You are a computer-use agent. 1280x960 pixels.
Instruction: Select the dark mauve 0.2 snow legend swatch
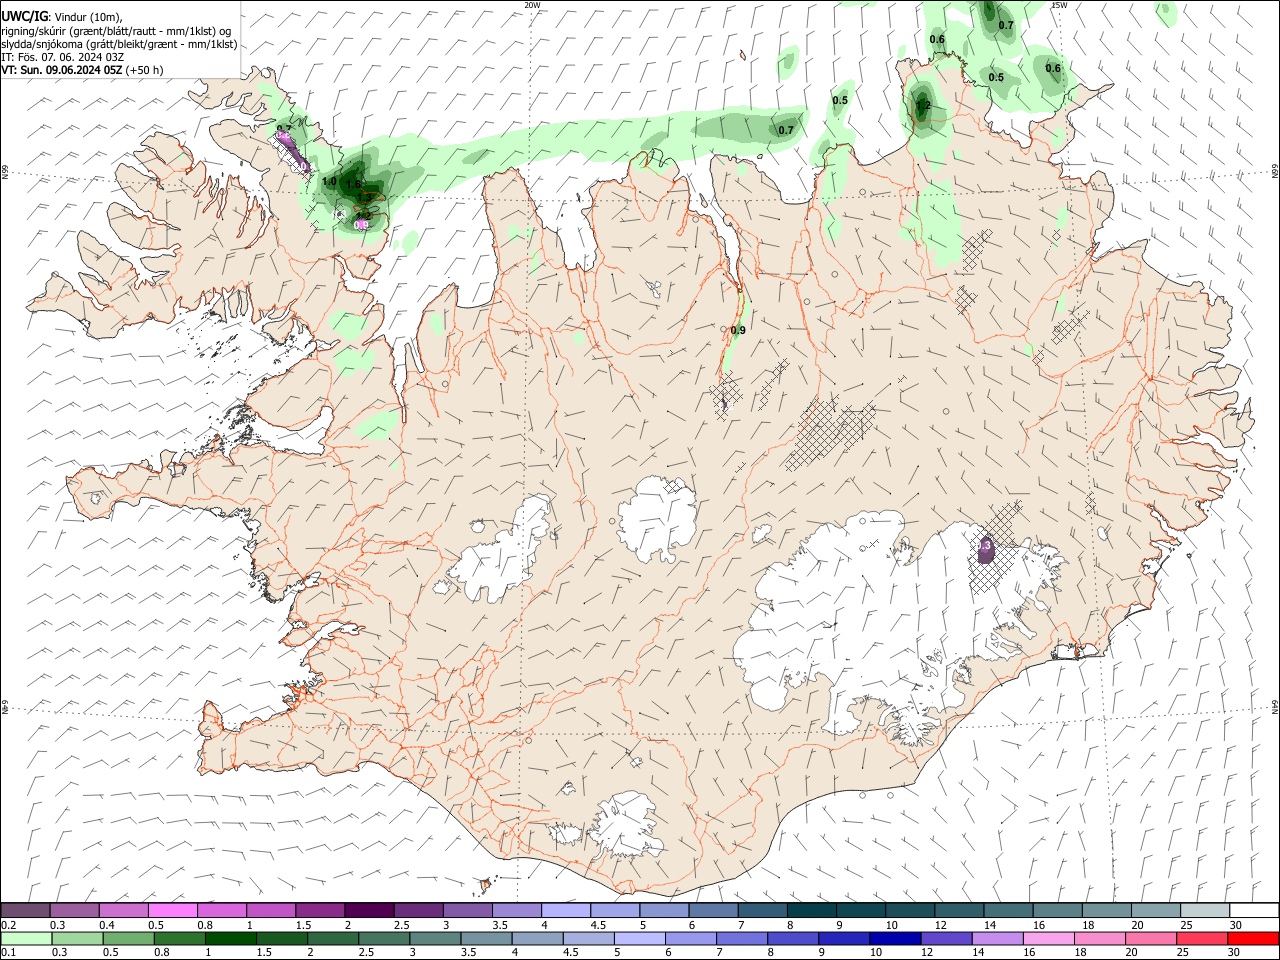(26, 911)
